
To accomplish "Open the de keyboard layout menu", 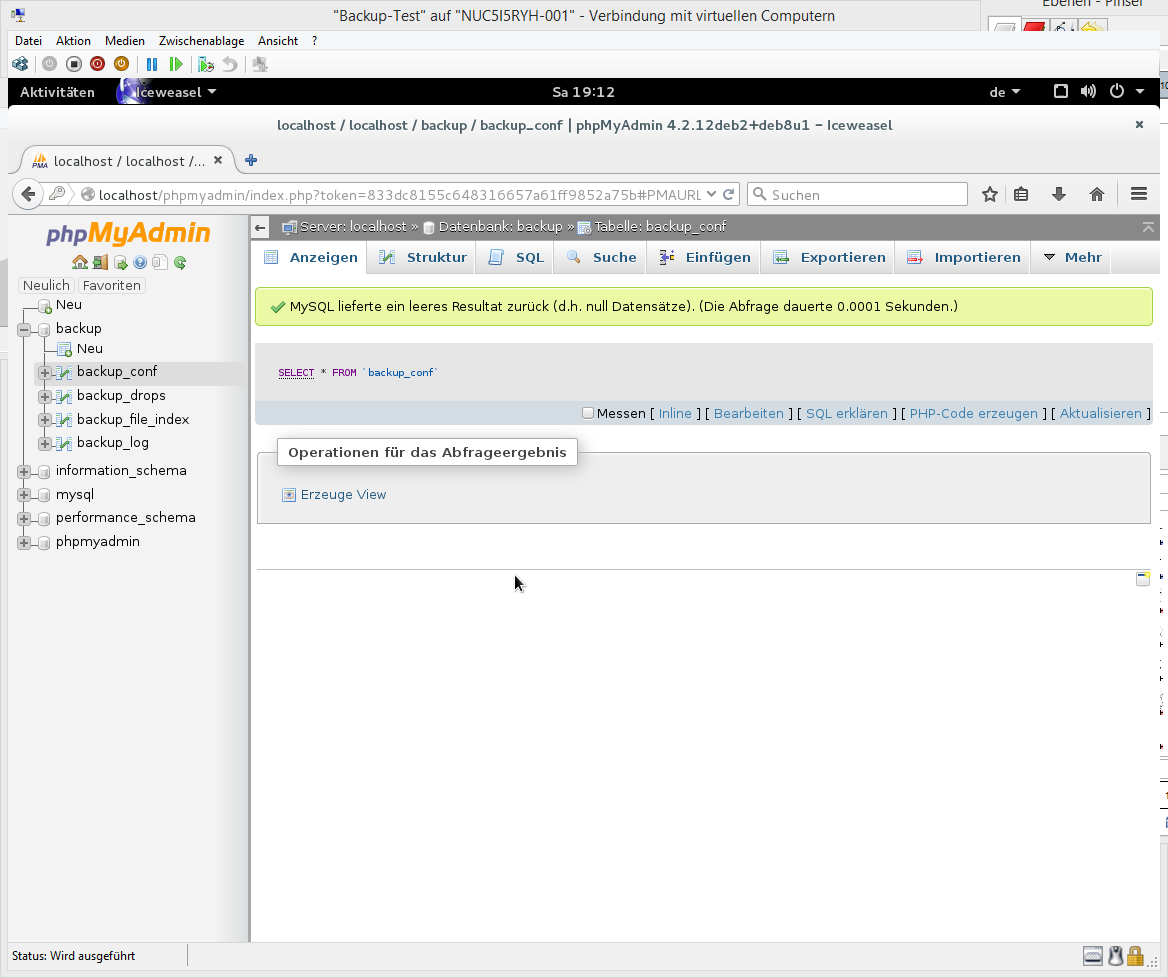I will [1005, 92].
